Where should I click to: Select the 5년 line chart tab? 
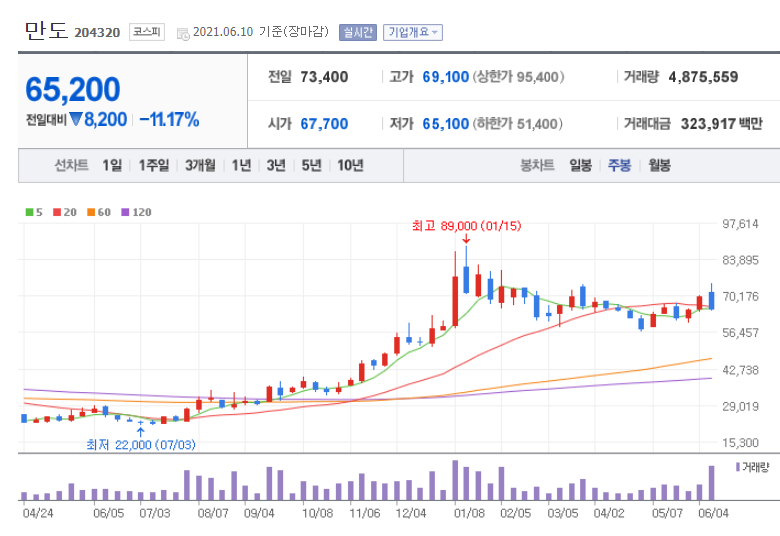tap(311, 165)
